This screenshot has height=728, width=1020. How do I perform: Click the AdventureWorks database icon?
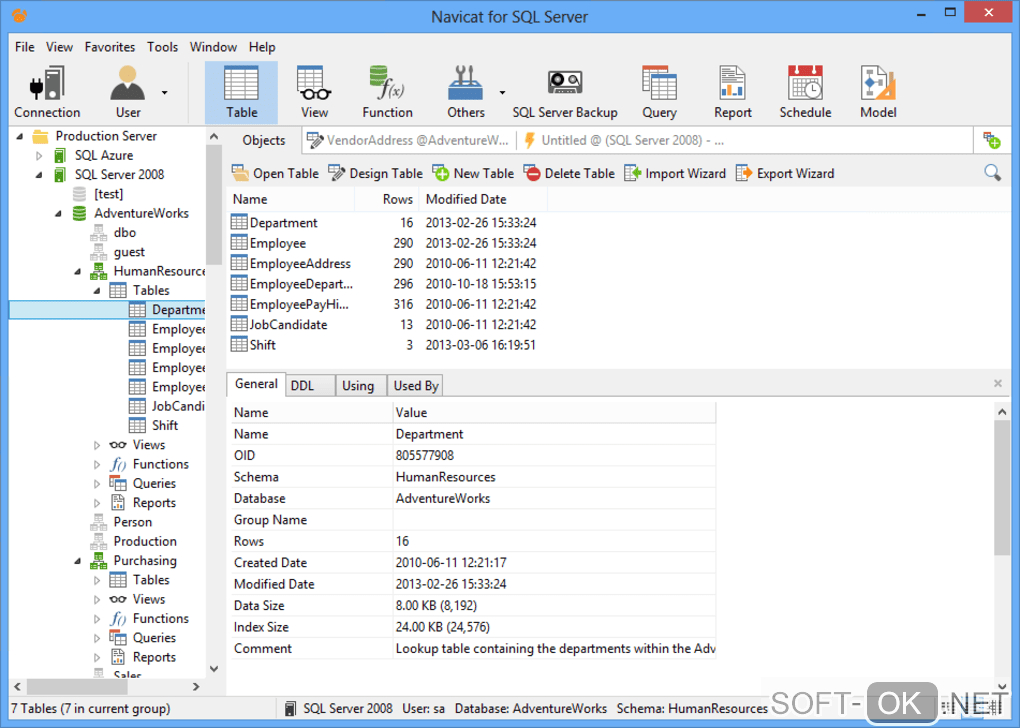[79, 213]
